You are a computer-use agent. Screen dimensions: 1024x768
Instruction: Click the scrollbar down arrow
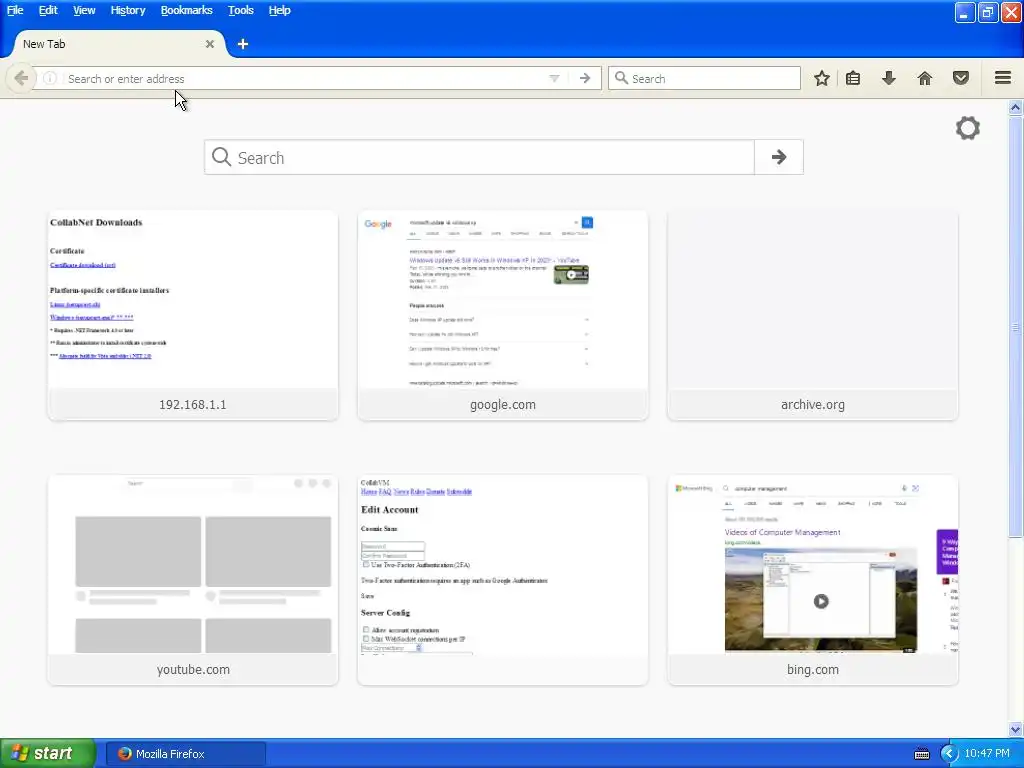coord(1015,729)
